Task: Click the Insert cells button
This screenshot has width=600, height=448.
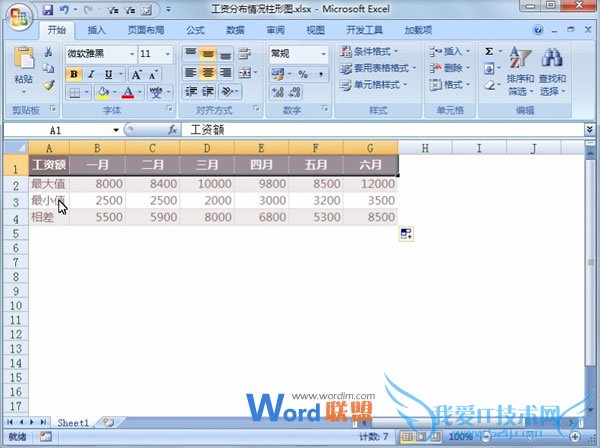Action: pos(450,51)
